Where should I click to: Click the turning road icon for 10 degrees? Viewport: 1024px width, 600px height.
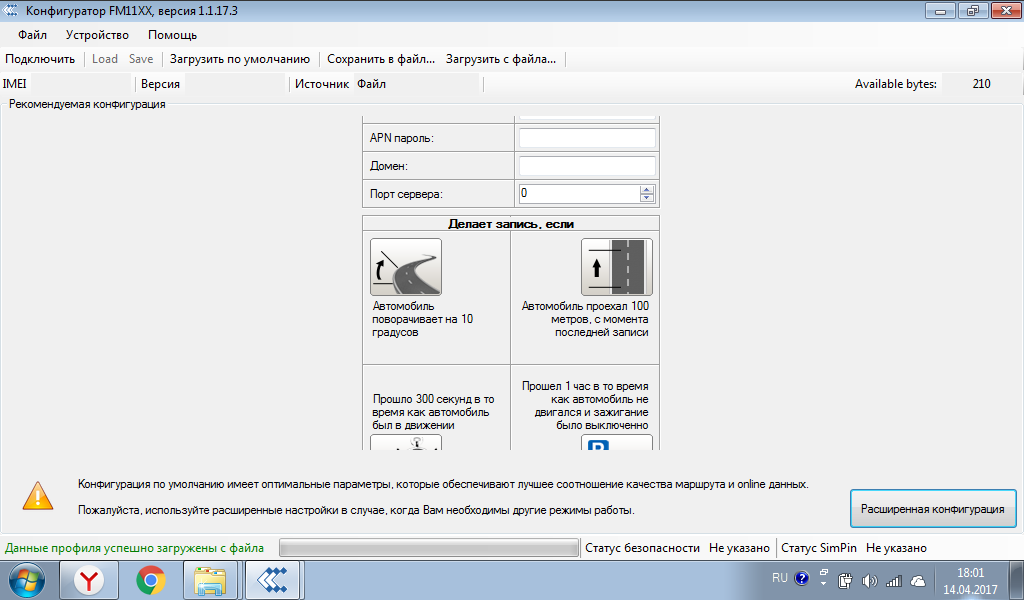click(x=405, y=267)
